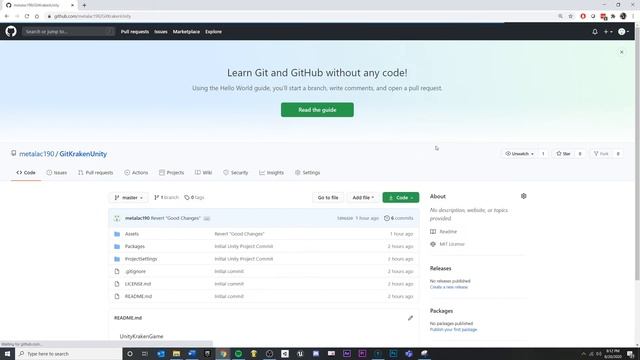Open the MIT License link
This screenshot has height=360, width=640.
pos(452,244)
